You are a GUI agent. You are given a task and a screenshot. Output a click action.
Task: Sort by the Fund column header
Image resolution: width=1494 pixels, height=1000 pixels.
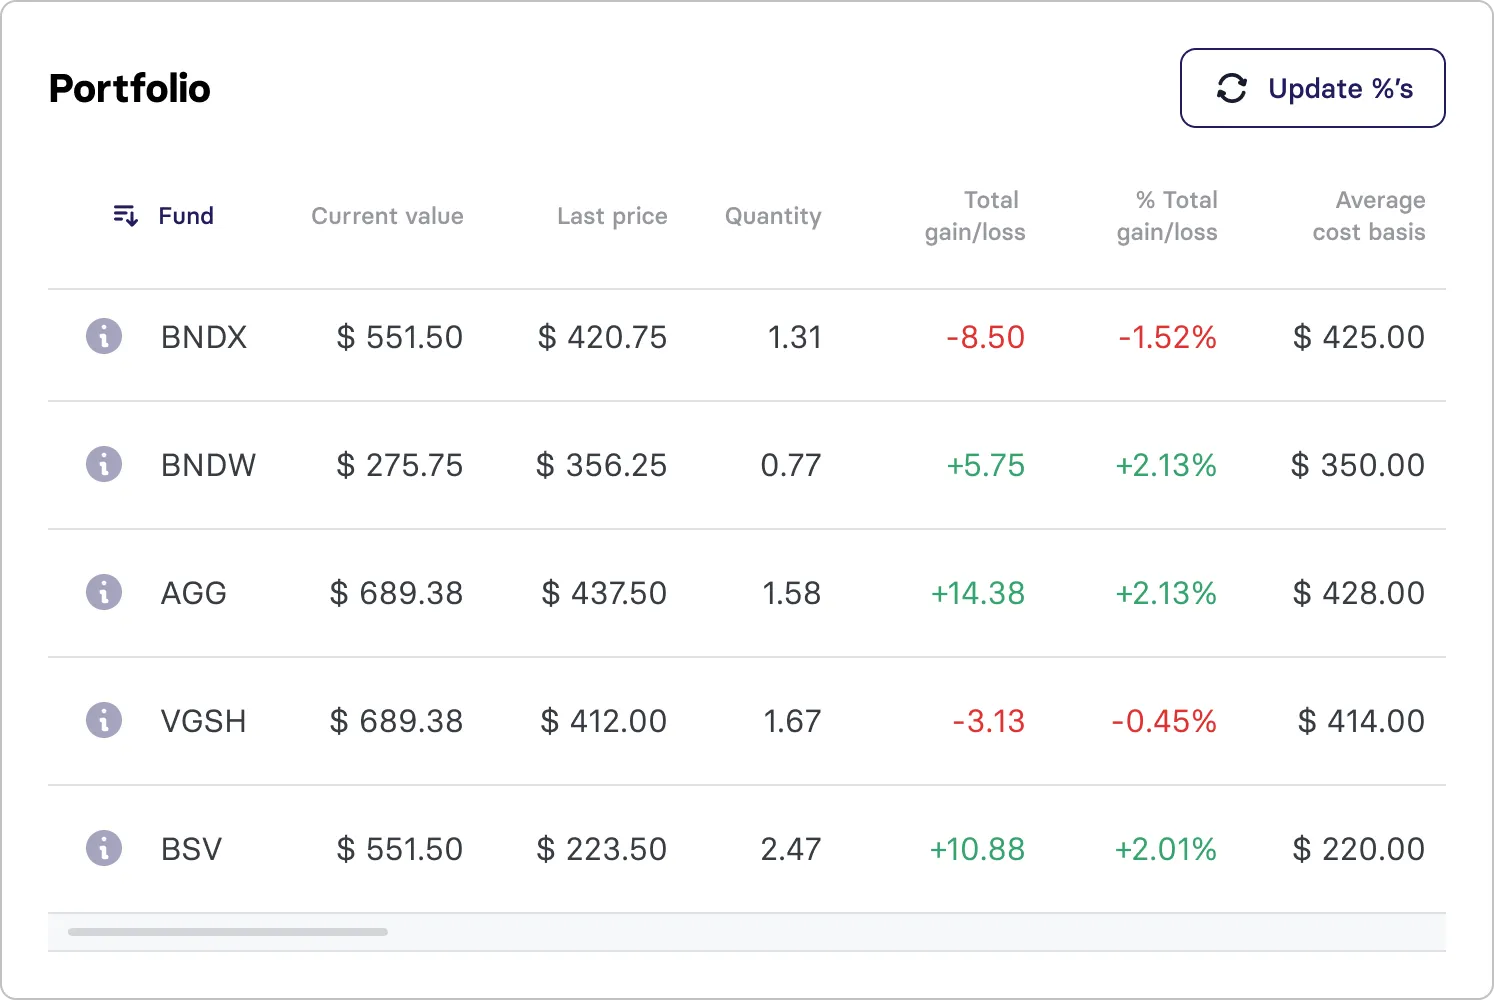click(x=186, y=216)
